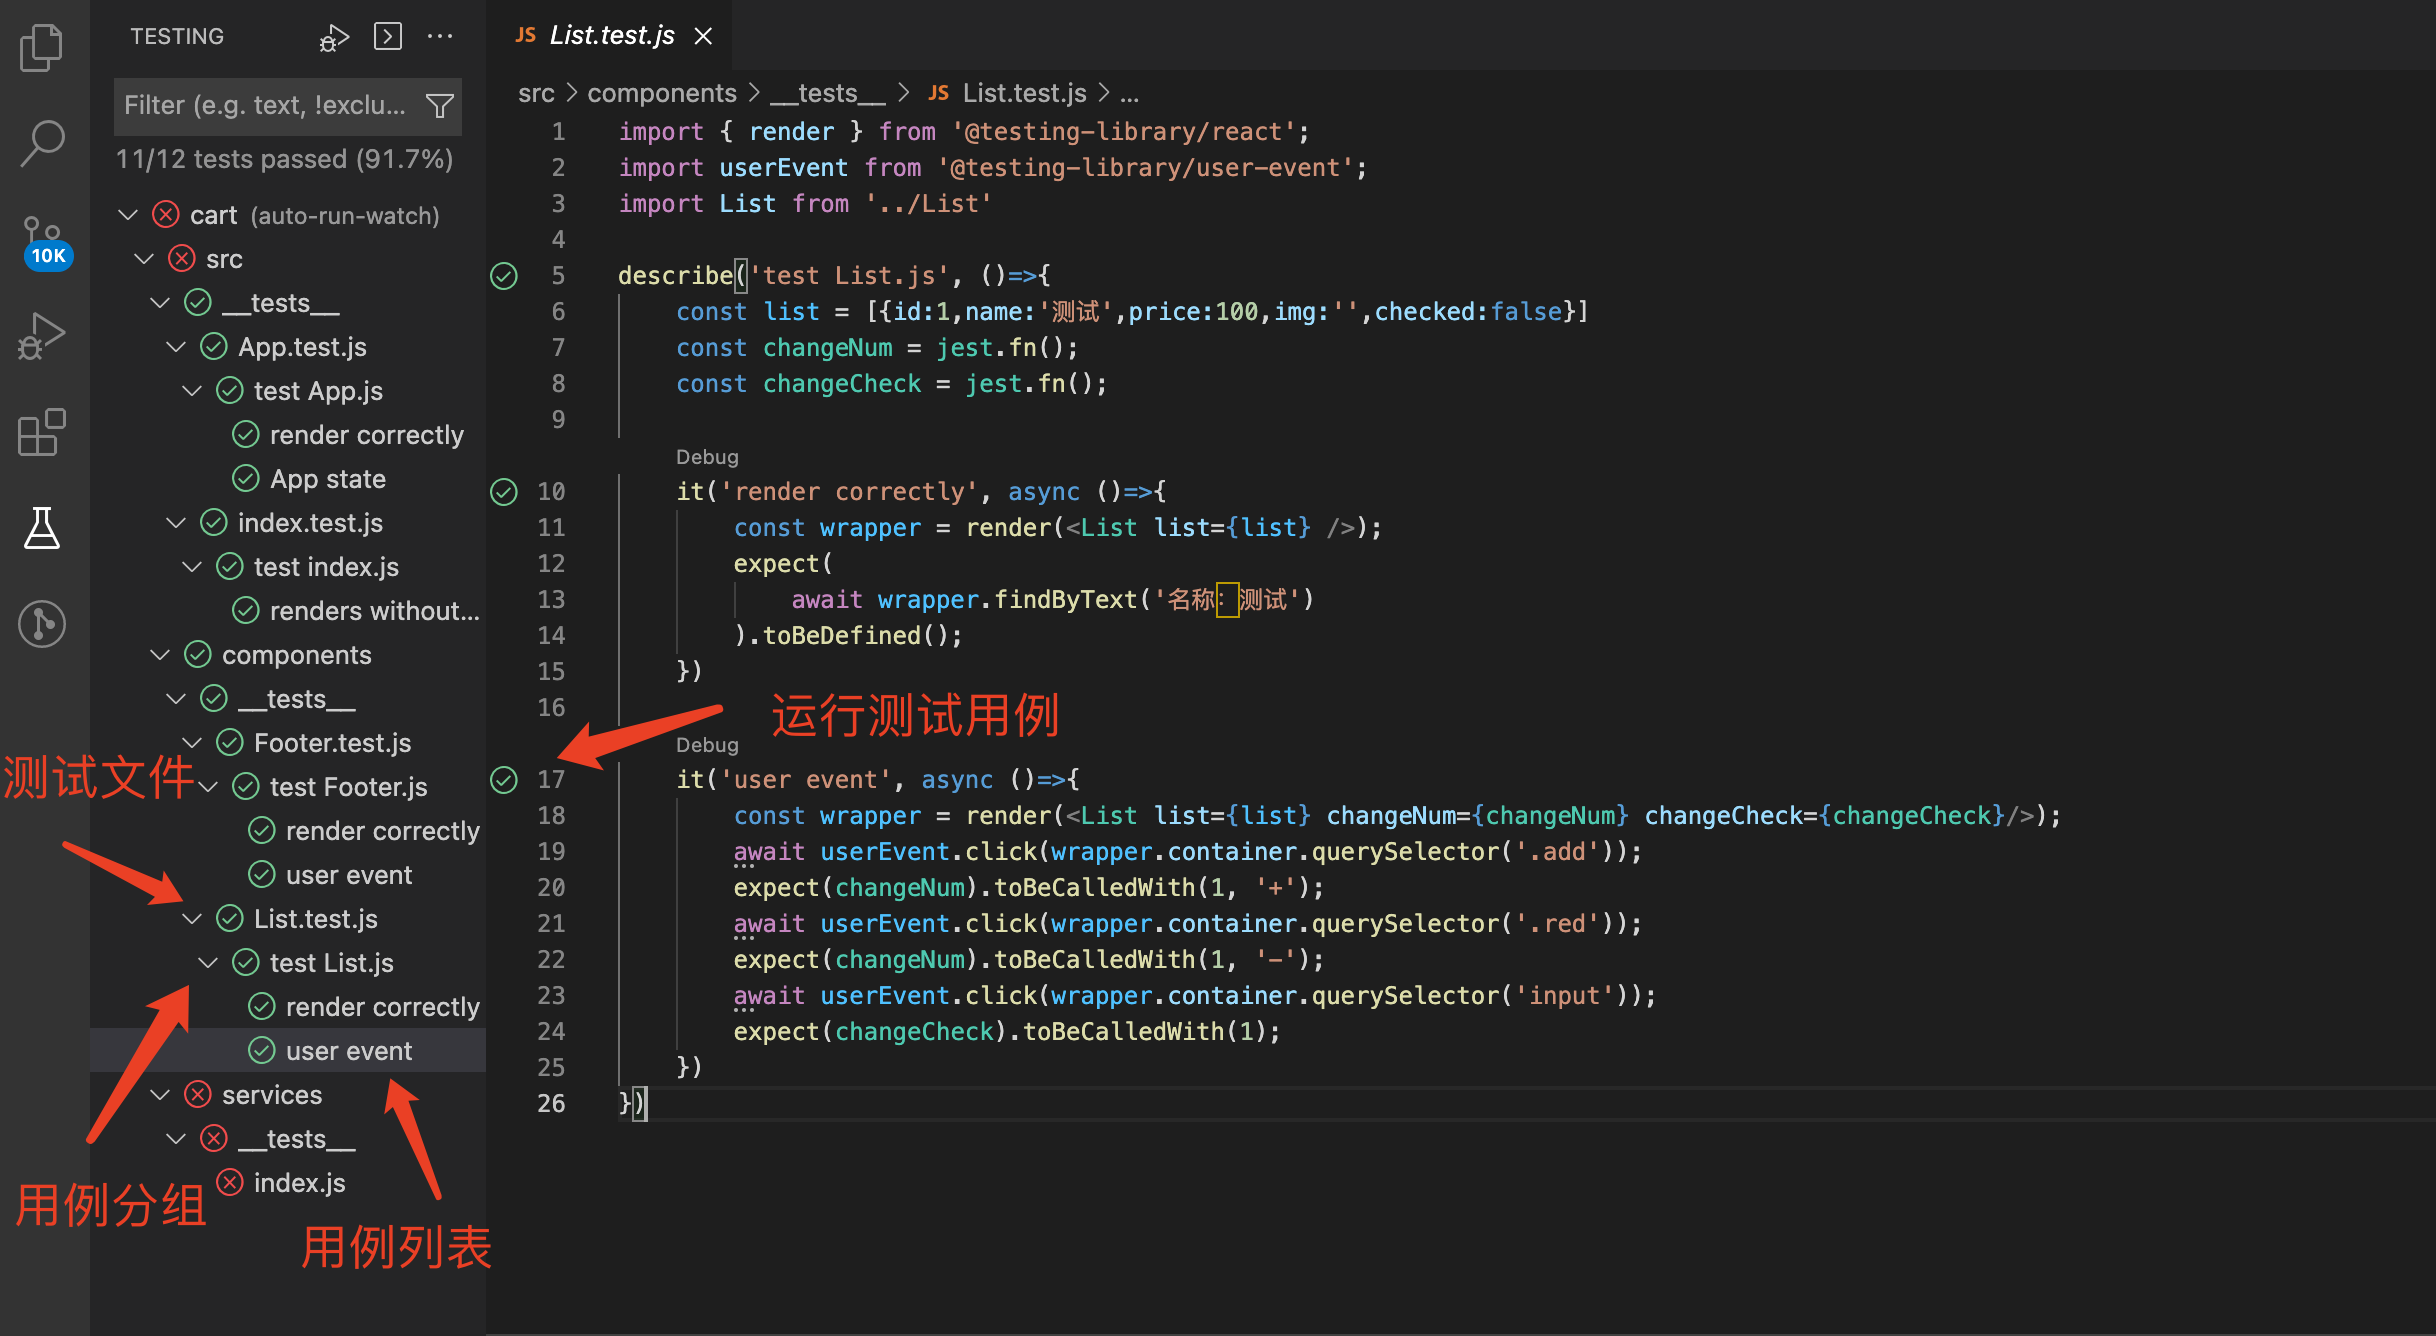The image size is (2436, 1336).
Task: Collapse the cart root tree node
Action: click(128, 215)
